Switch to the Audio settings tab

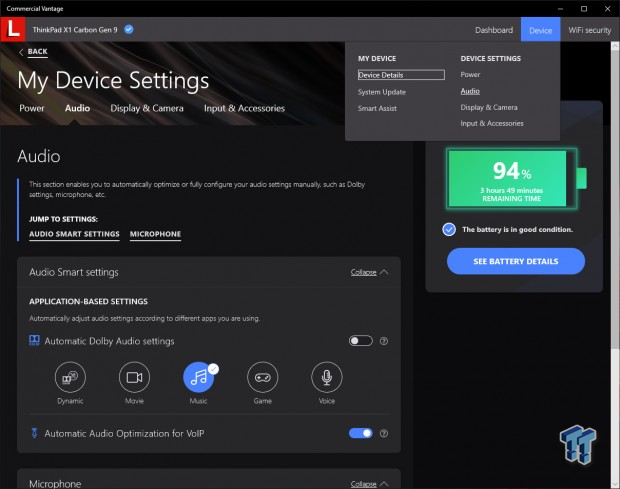click(x=78, y=108)
